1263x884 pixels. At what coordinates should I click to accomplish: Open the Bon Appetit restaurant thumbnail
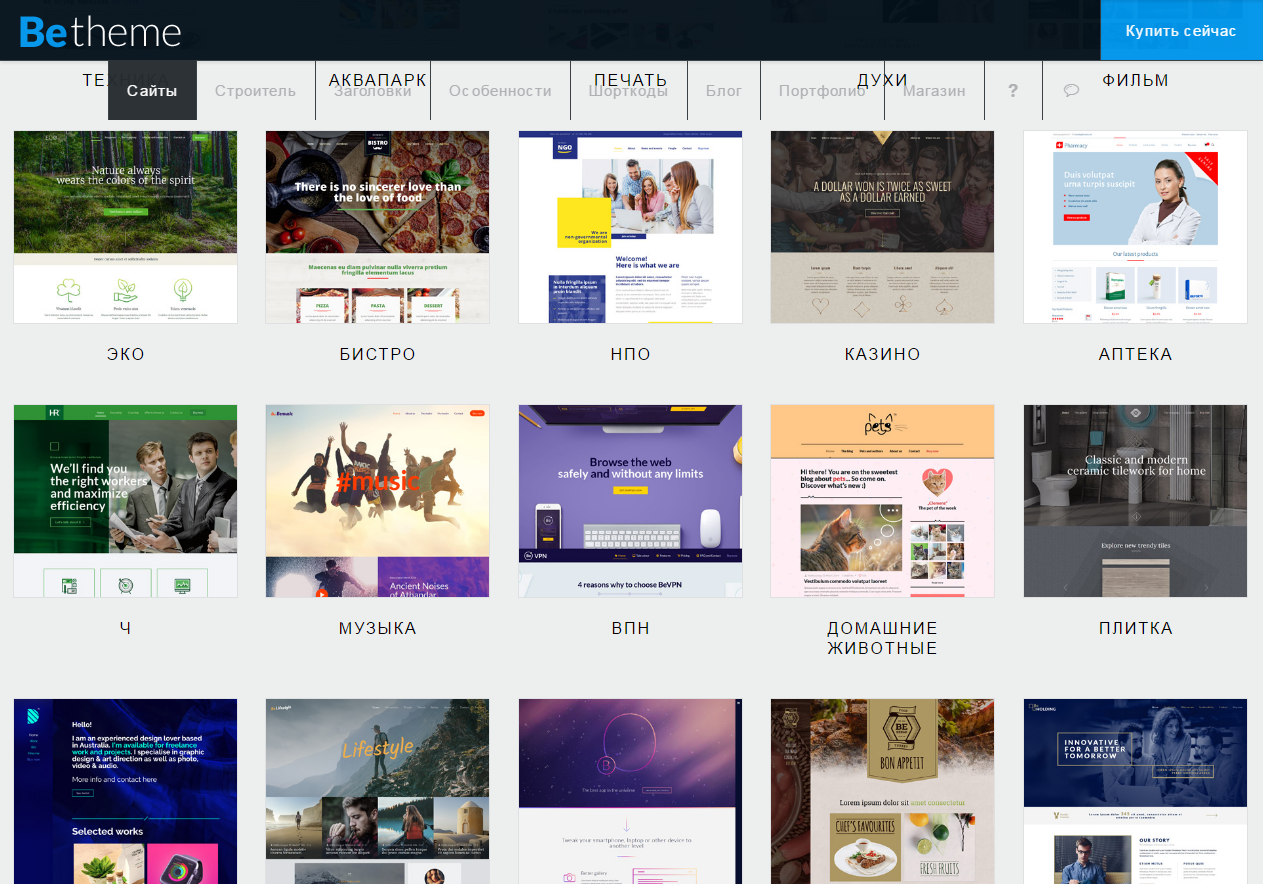(x=883, y=791)
